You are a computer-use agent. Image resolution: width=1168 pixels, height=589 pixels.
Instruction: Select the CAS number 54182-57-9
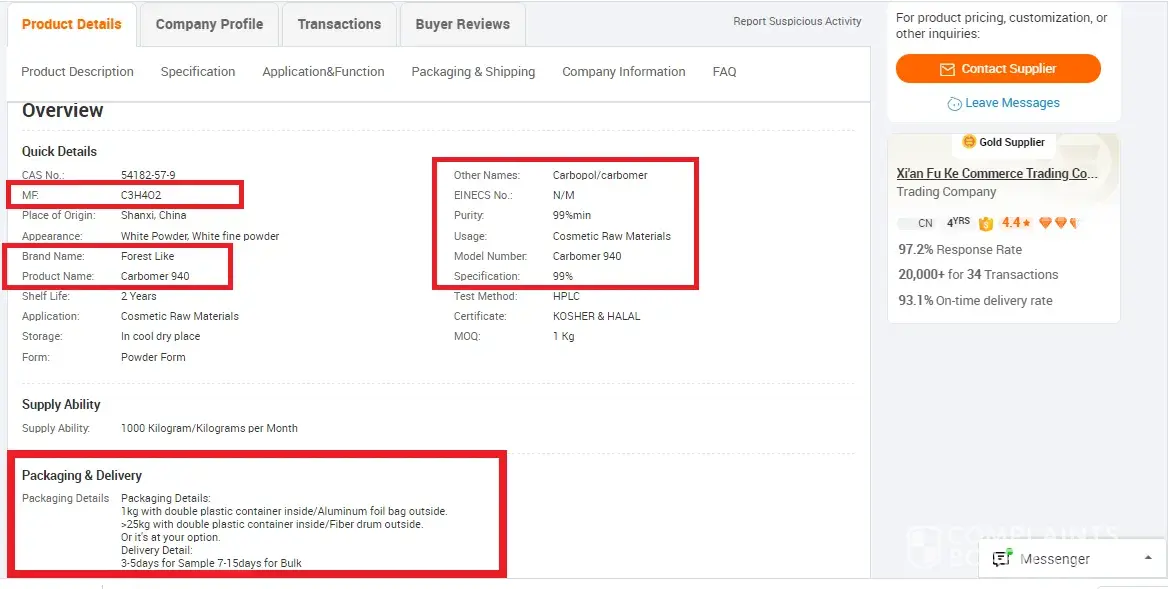click(x=148, y=175)
